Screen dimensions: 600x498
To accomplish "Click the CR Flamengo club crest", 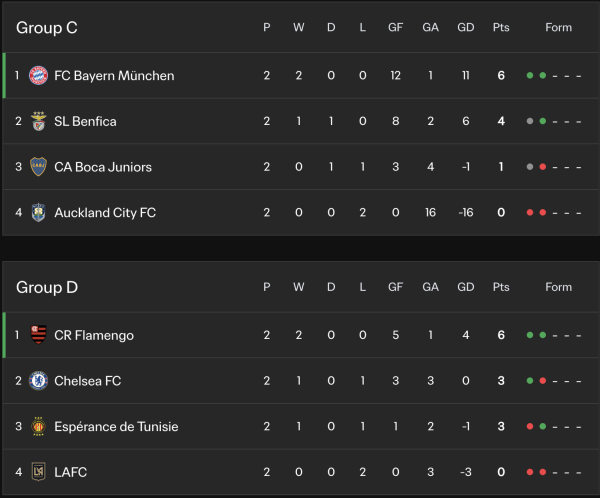I will pyautogui.click(x=39, y=335).
